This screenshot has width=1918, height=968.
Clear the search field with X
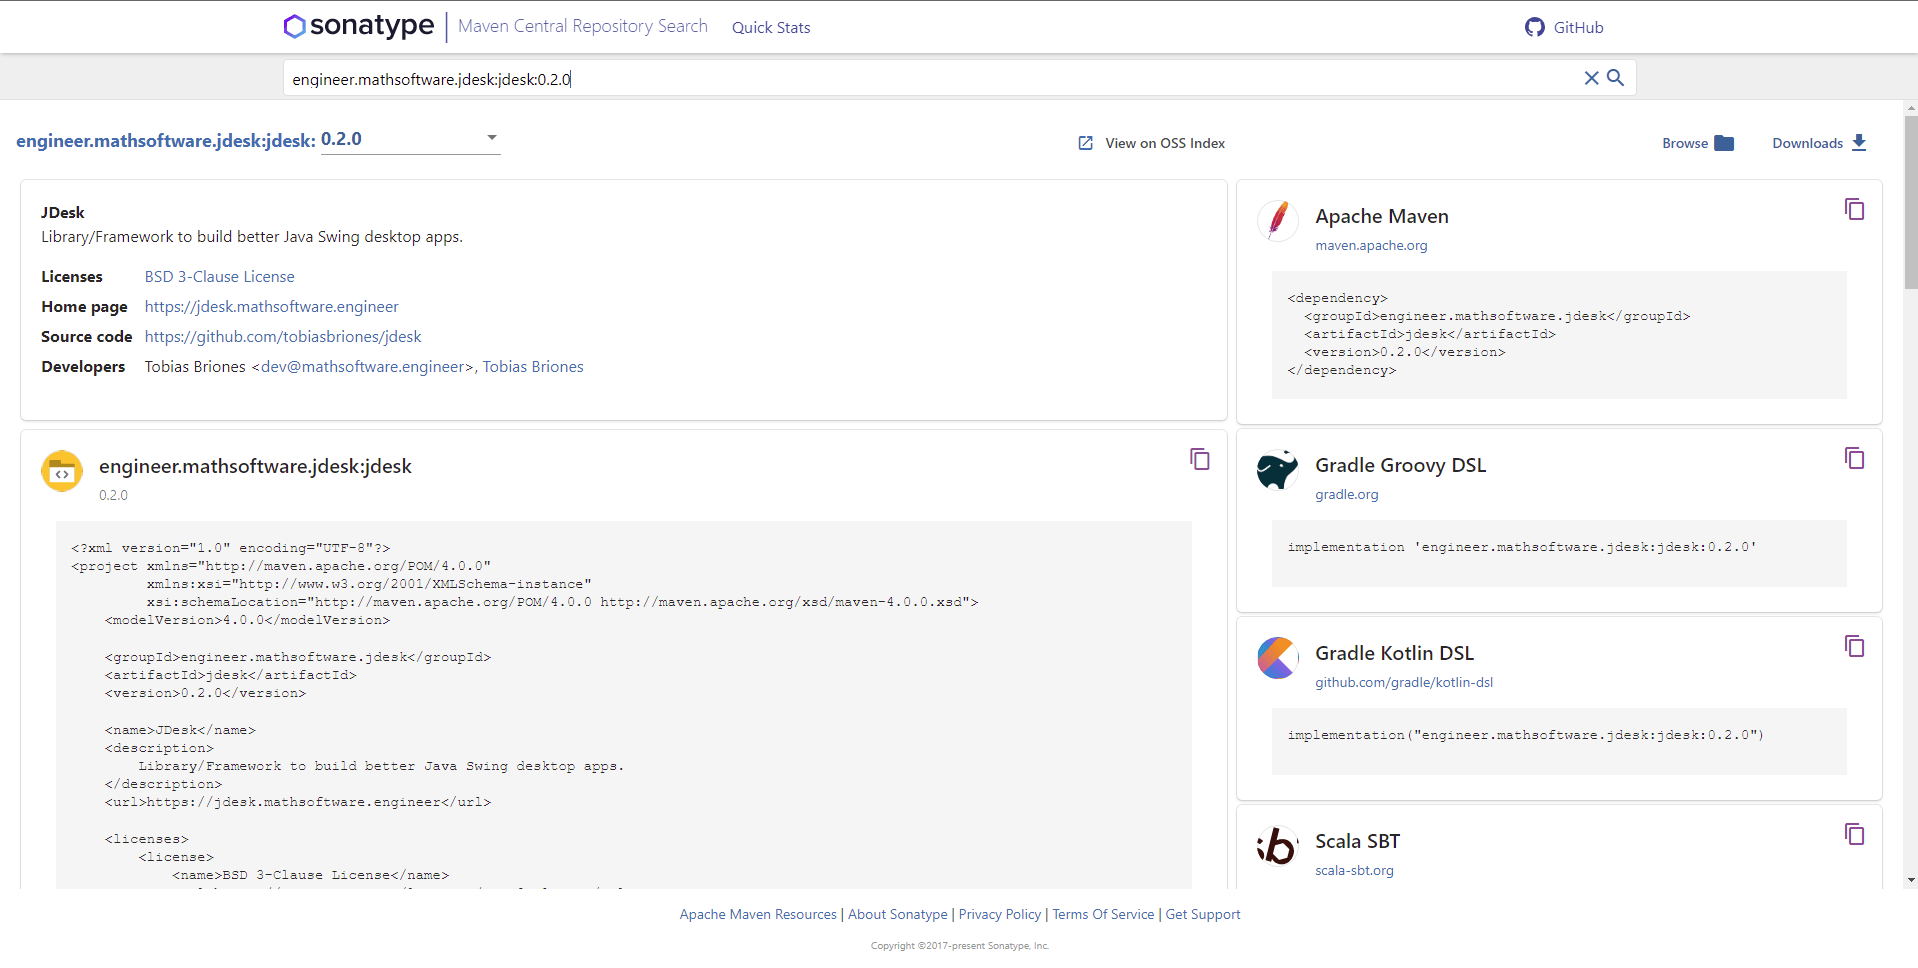click(1591, 78)
